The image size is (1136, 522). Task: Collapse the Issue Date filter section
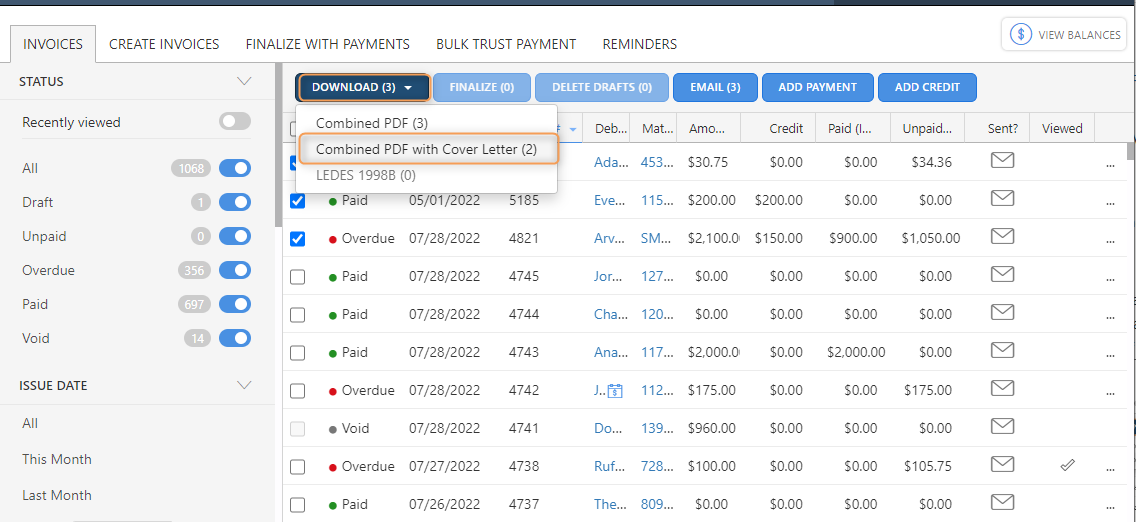point(244,385)
